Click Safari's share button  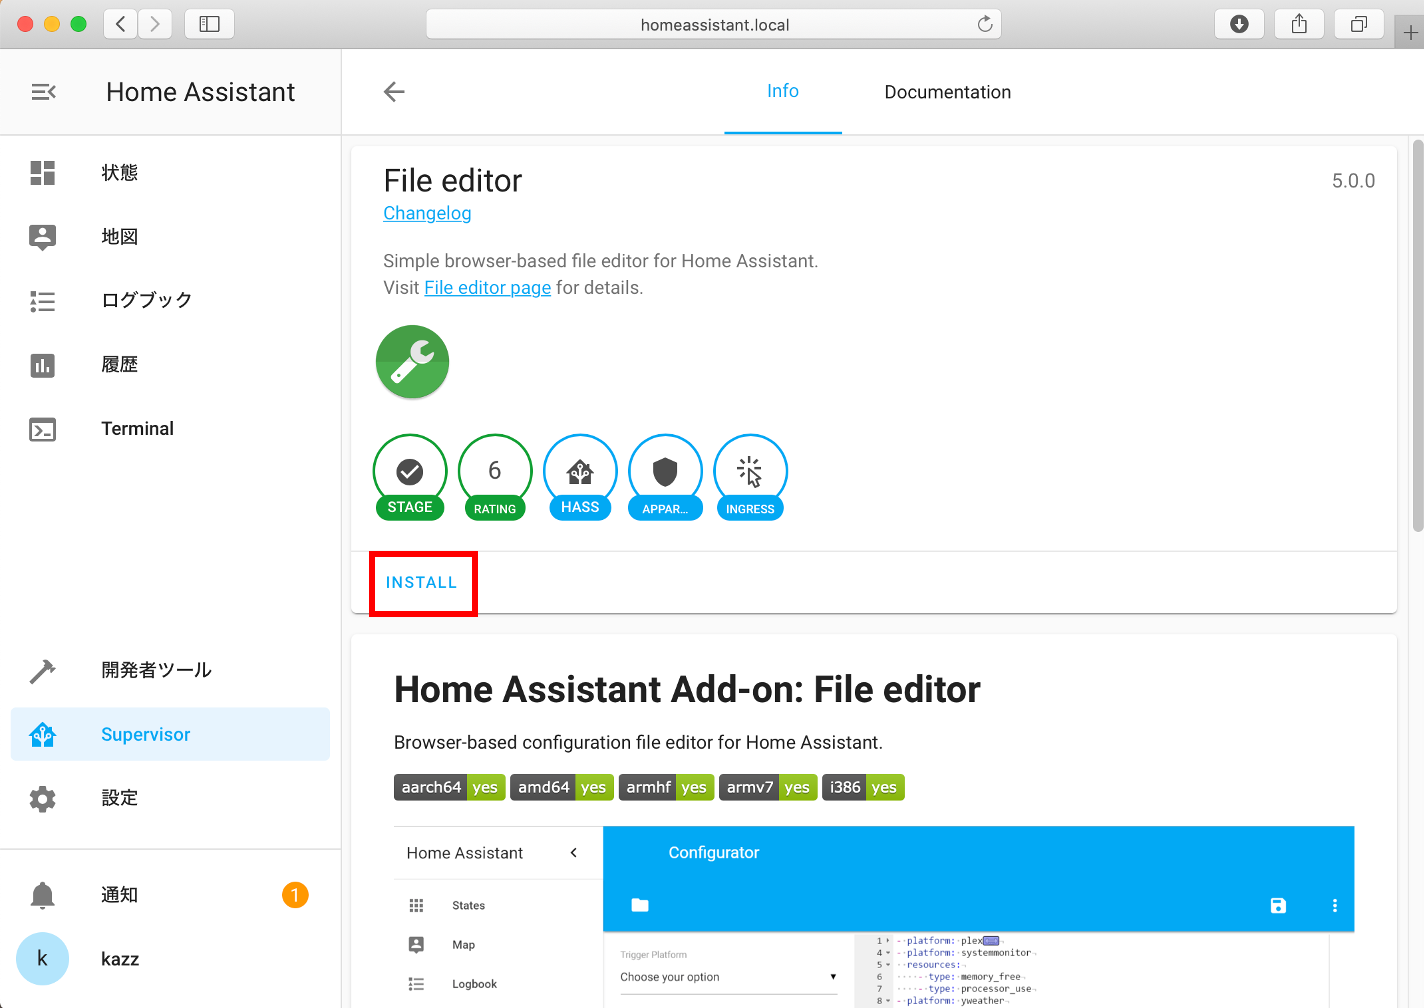point(1299,24)
